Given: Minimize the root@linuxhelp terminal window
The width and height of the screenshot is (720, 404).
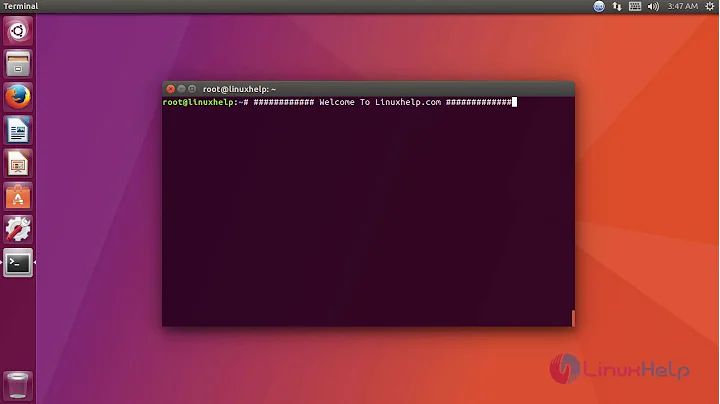Looking at the screenshot, I should [181, 89].
